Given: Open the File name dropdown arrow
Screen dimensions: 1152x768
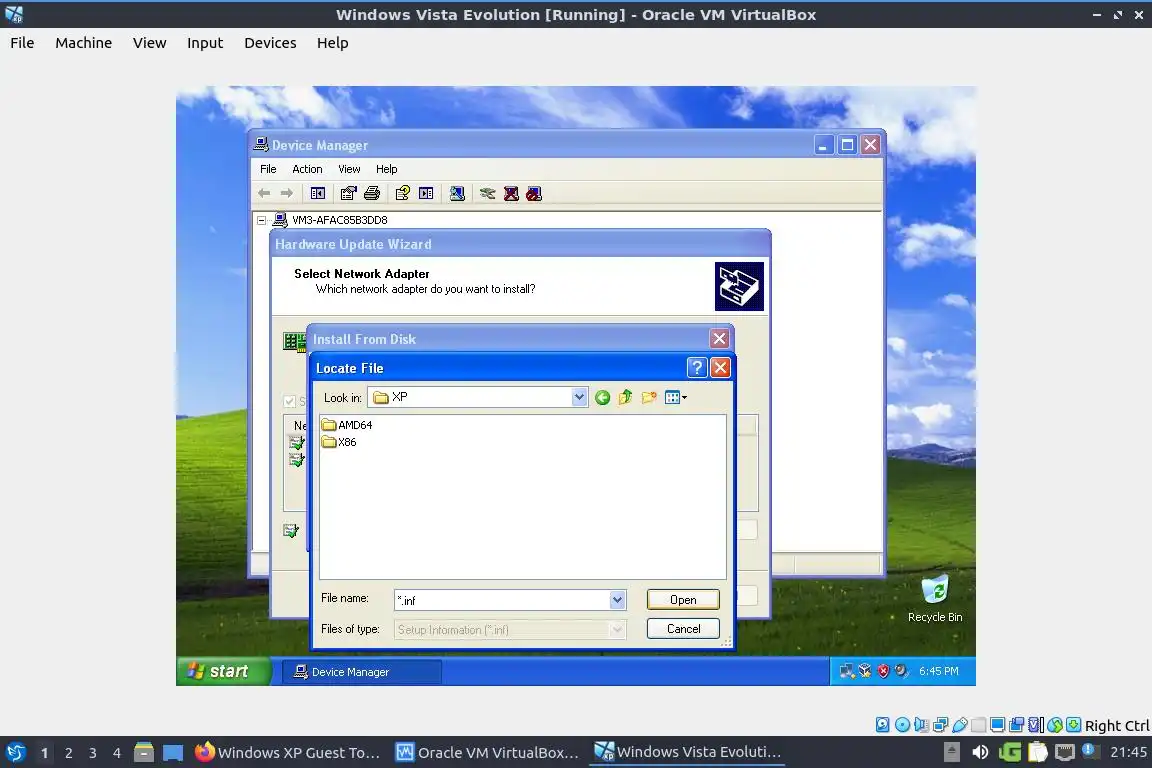Looking at the screenshot, I should pos(617,600).
